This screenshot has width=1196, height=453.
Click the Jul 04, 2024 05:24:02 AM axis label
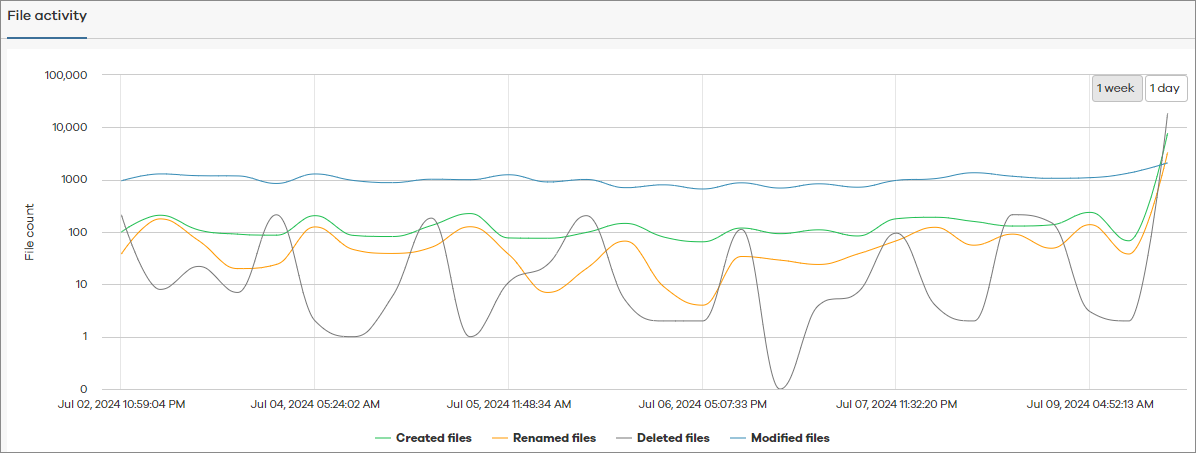pos(315,405)
